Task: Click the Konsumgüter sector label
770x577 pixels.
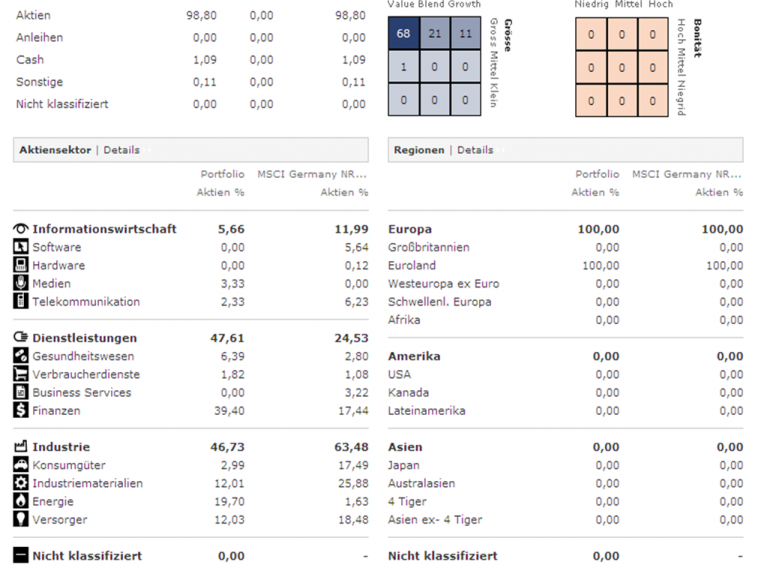Action: point(69,465)
